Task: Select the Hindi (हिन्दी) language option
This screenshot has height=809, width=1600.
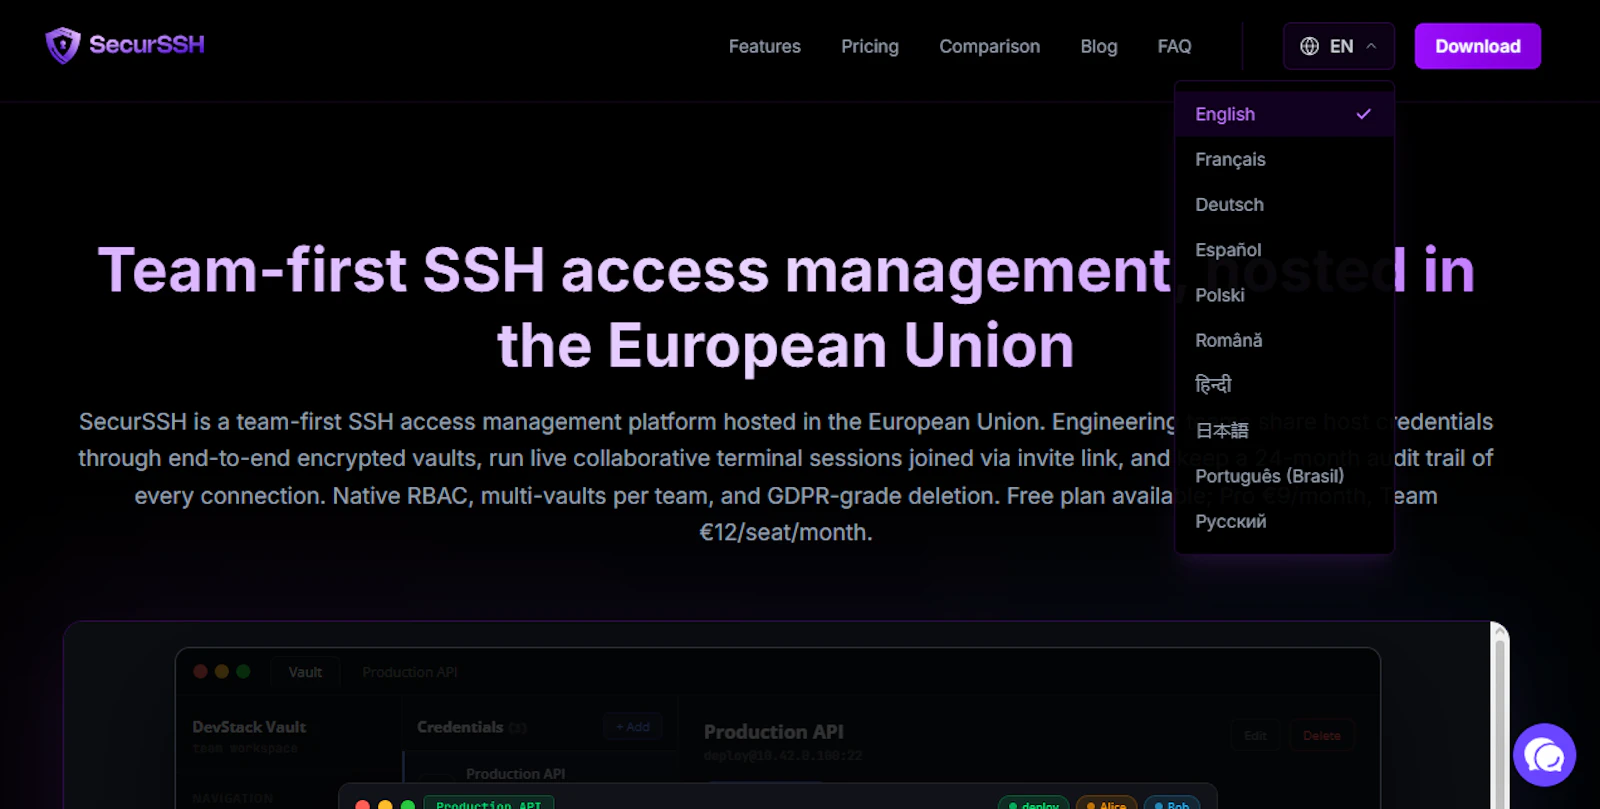Action: pyautogui.click(x=1284, y=385)
